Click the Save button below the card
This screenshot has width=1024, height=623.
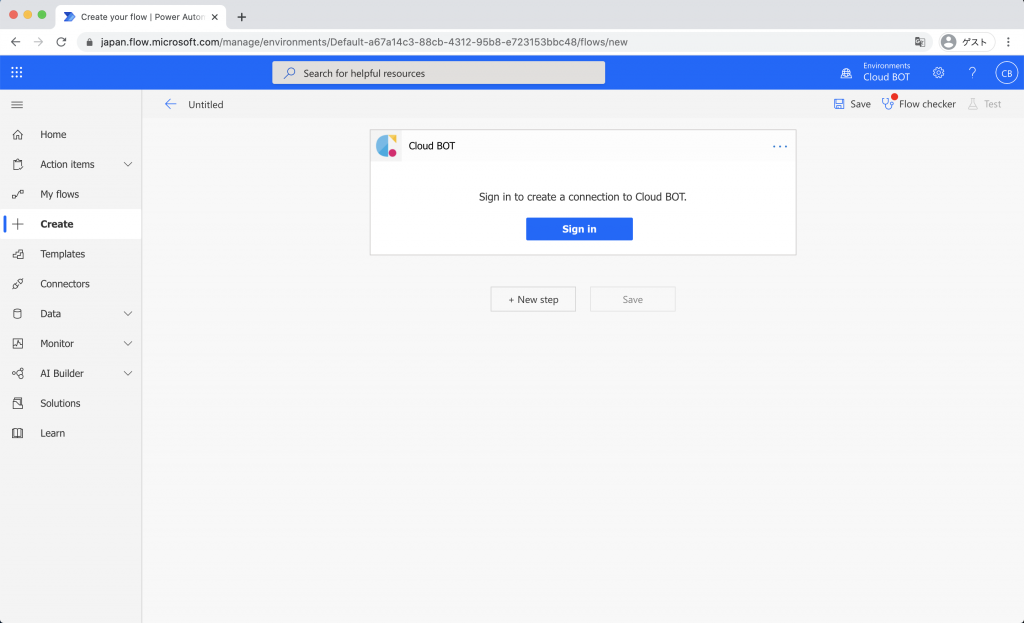click(x=632, y=299)
